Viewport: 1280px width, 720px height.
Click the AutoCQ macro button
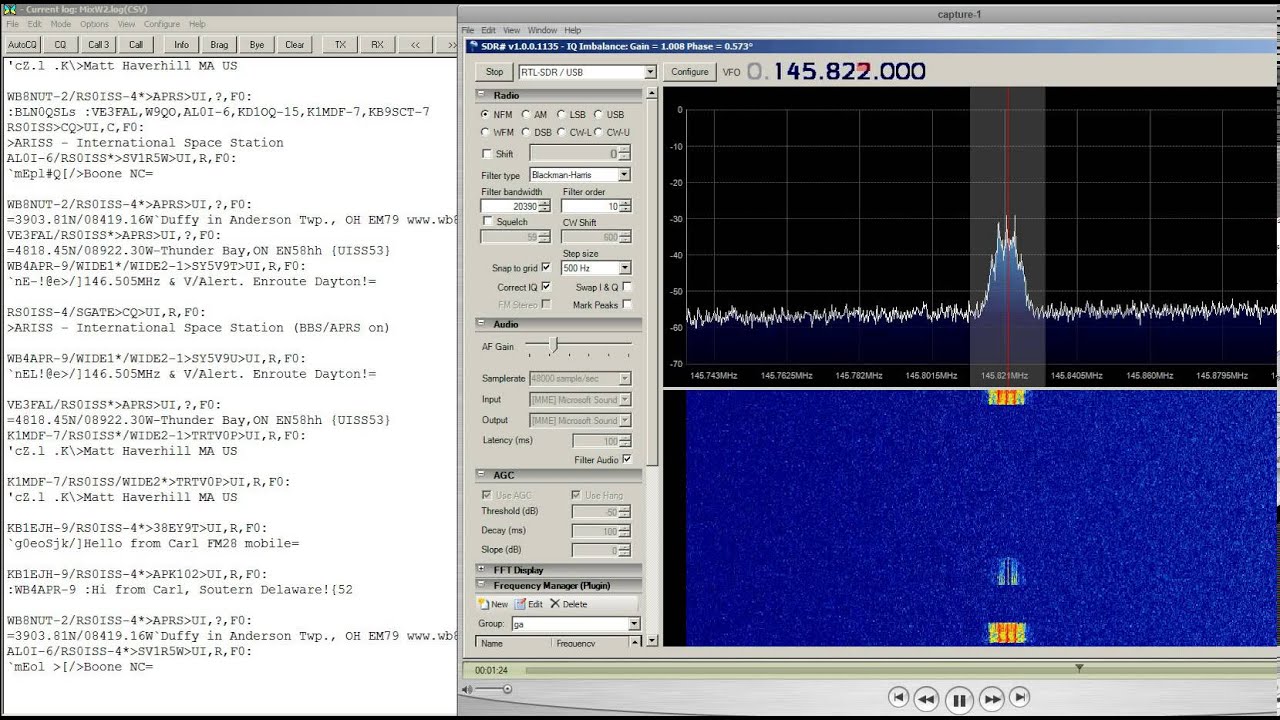pyautogui.click(x=22, y=45)
